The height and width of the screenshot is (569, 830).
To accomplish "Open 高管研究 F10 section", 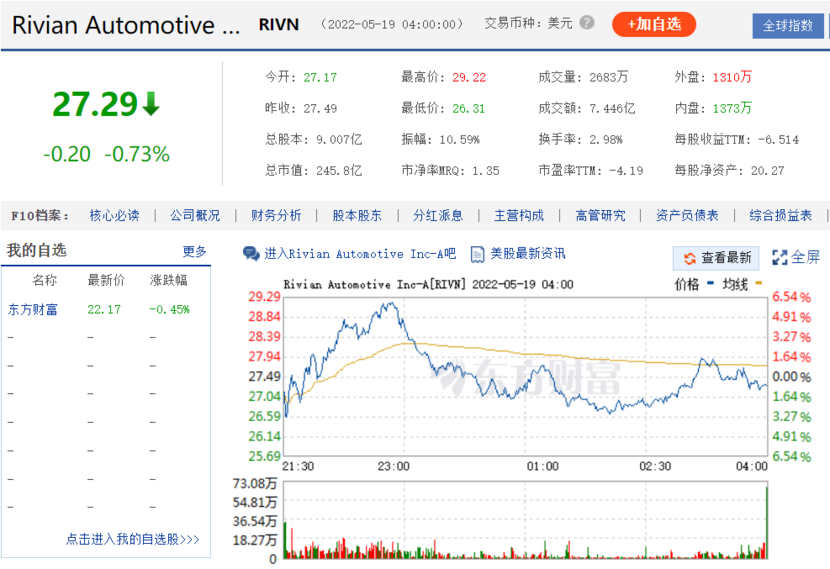I will [x=600, y=215].
